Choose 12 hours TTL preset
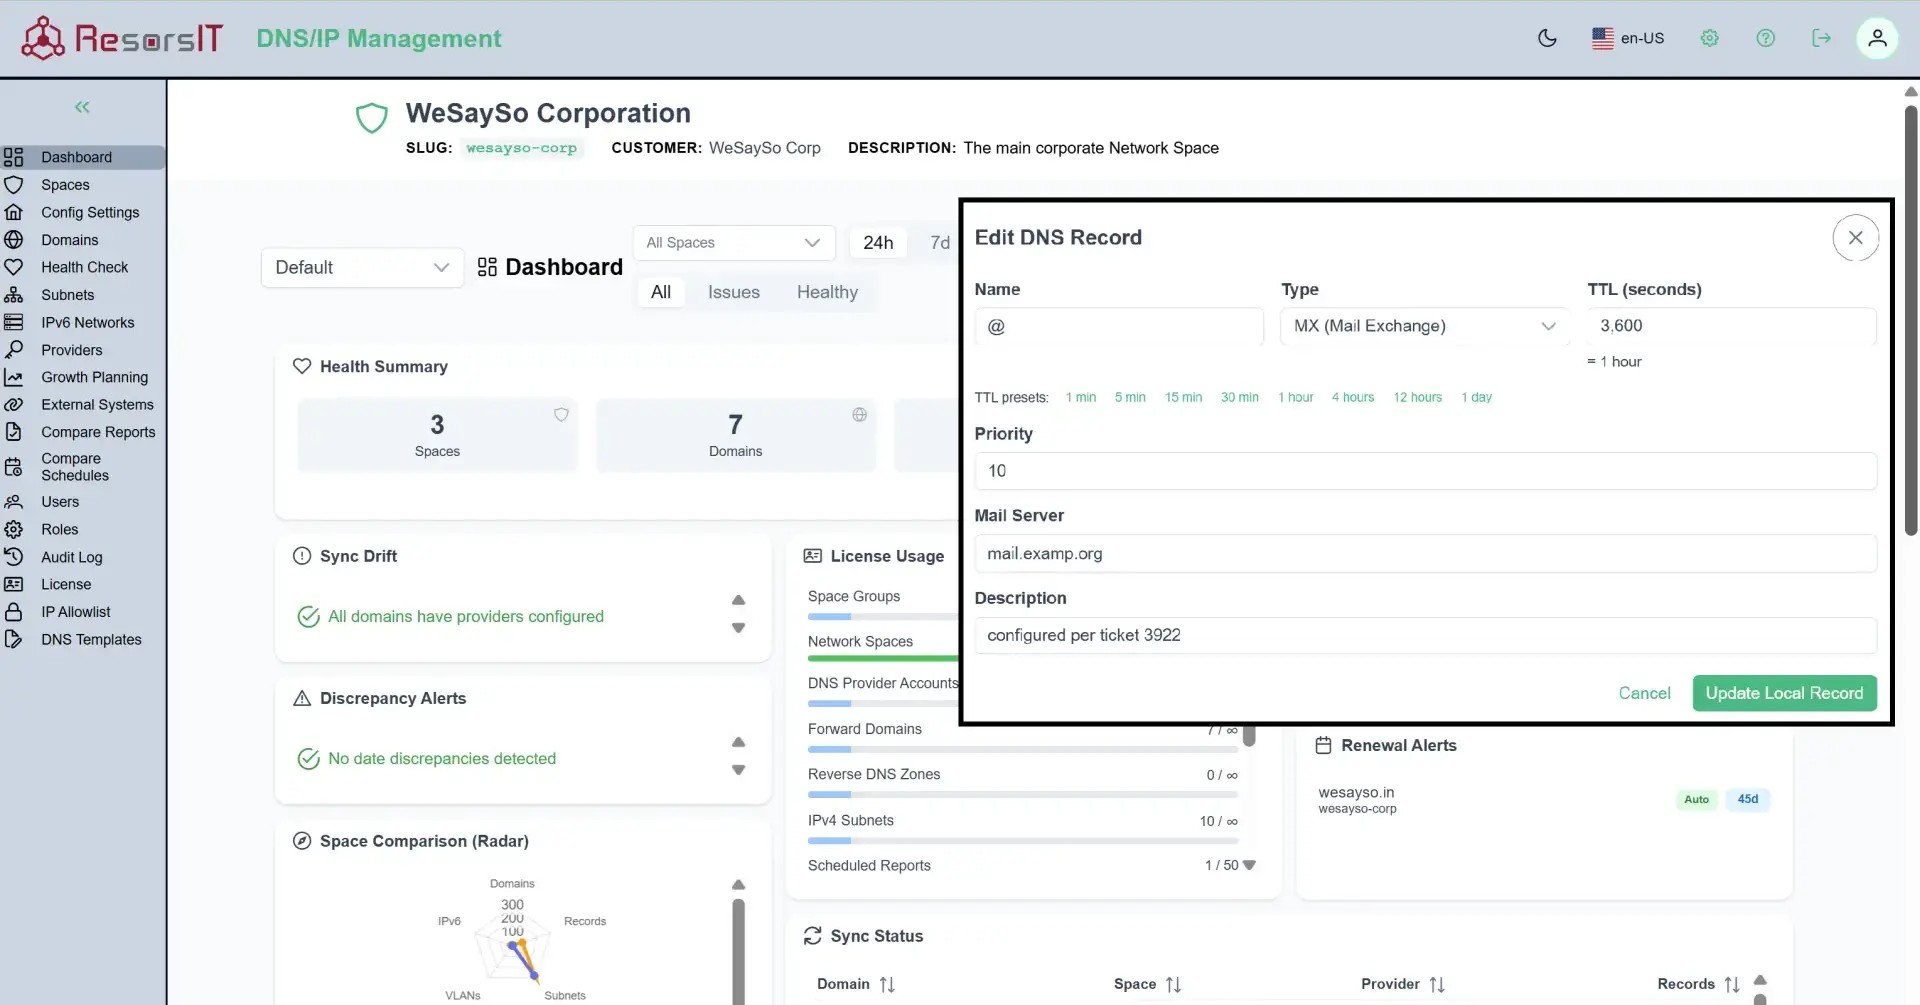The image size is (1920, 1005). point(1417,397)
